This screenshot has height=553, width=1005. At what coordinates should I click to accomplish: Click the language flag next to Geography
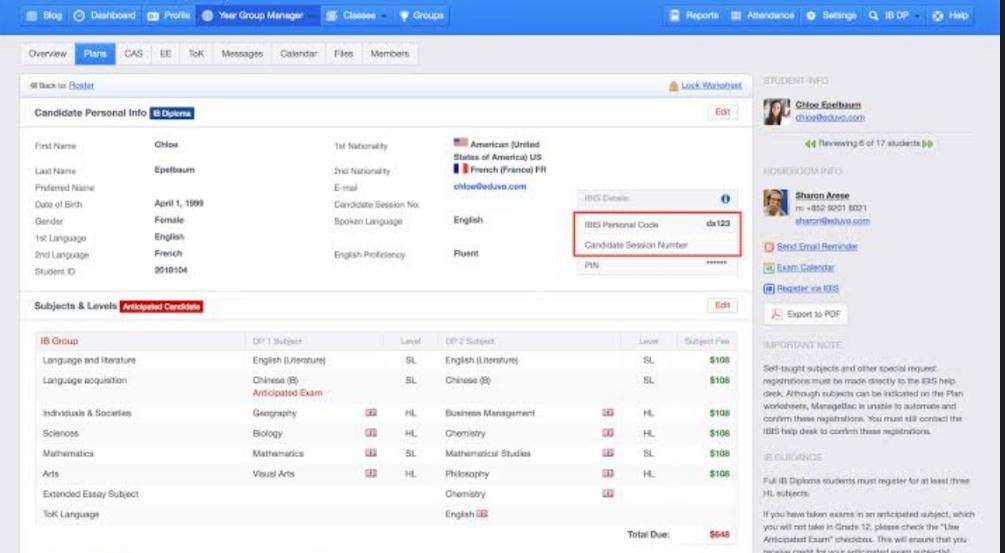pyautogui.click(x=371, y=412)
